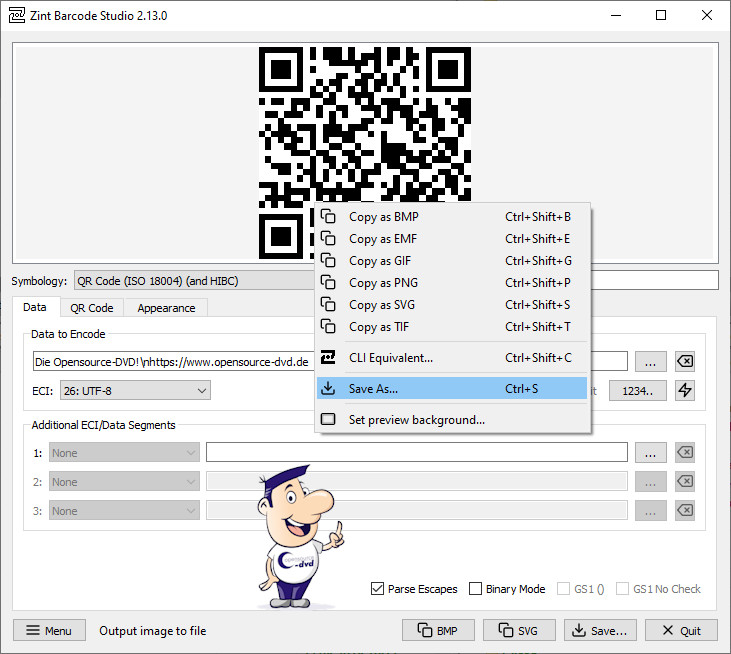Enable the Binary Mode checkbox
Viewport: 731px width, 654px height.
pyautogui.click(x=476, y=589)
